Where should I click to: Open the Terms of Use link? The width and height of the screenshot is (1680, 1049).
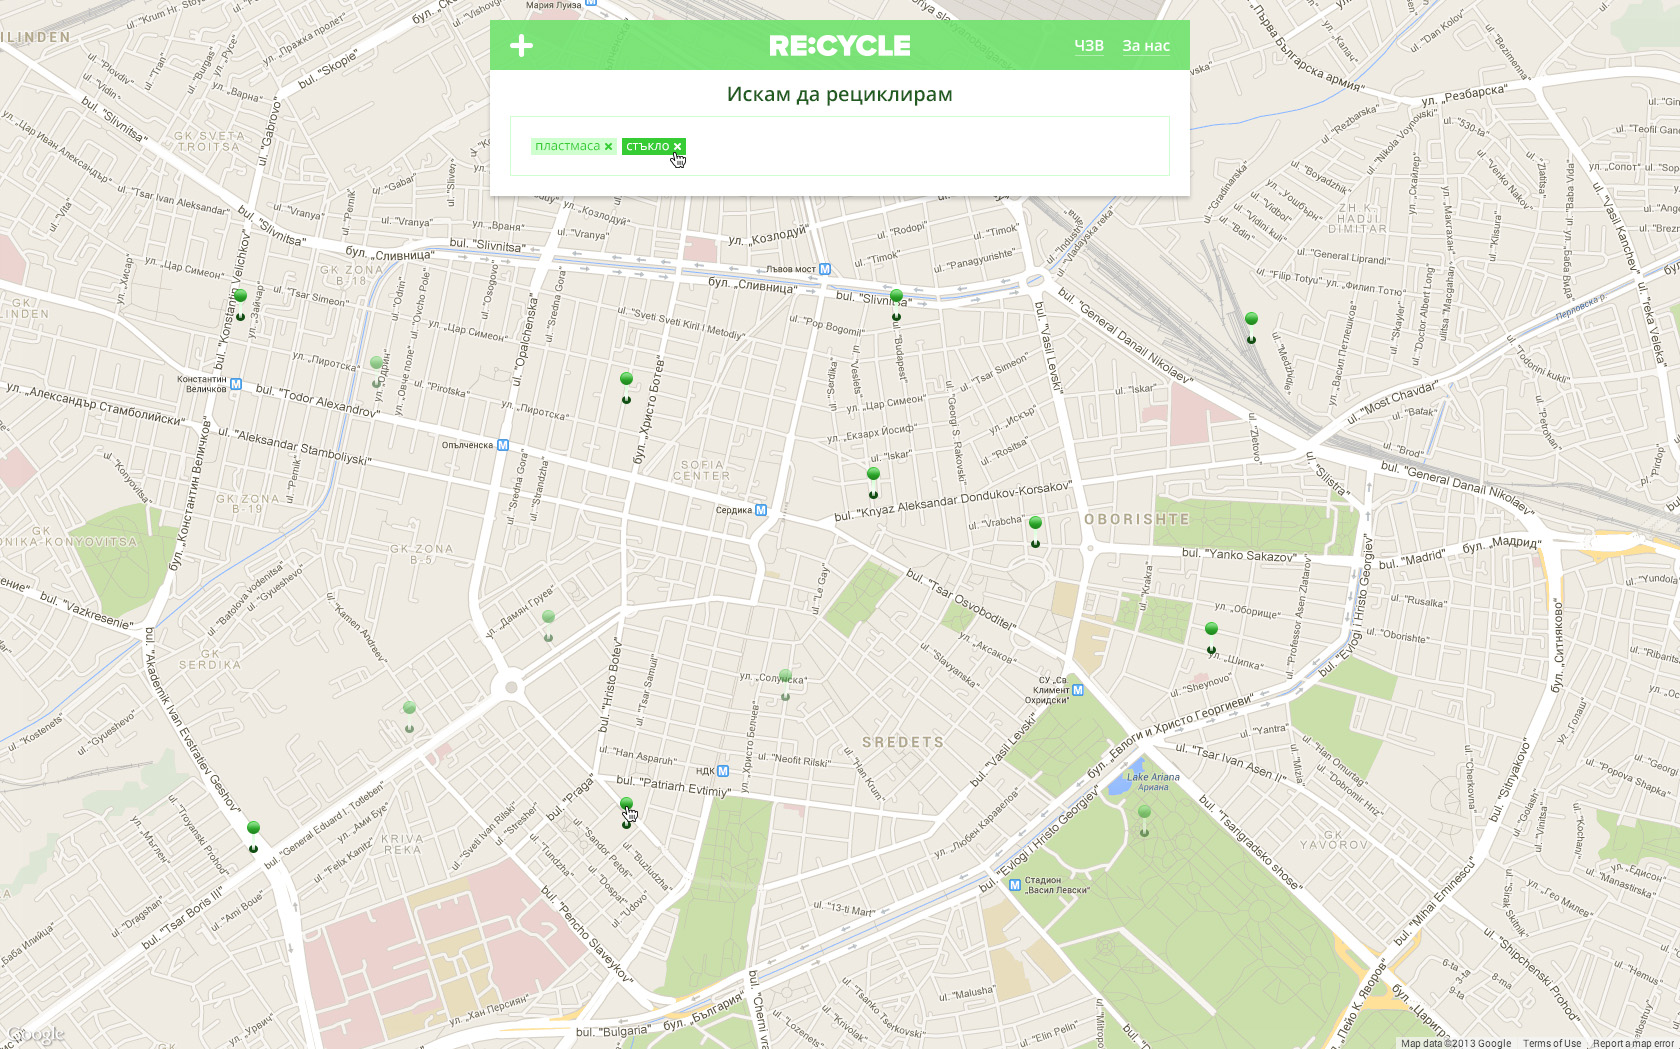click(1552, 1043)
